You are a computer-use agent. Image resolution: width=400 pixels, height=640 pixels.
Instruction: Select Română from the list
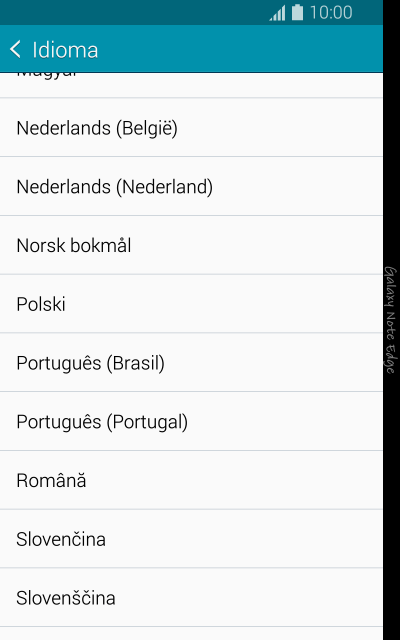tap(191, 480)
